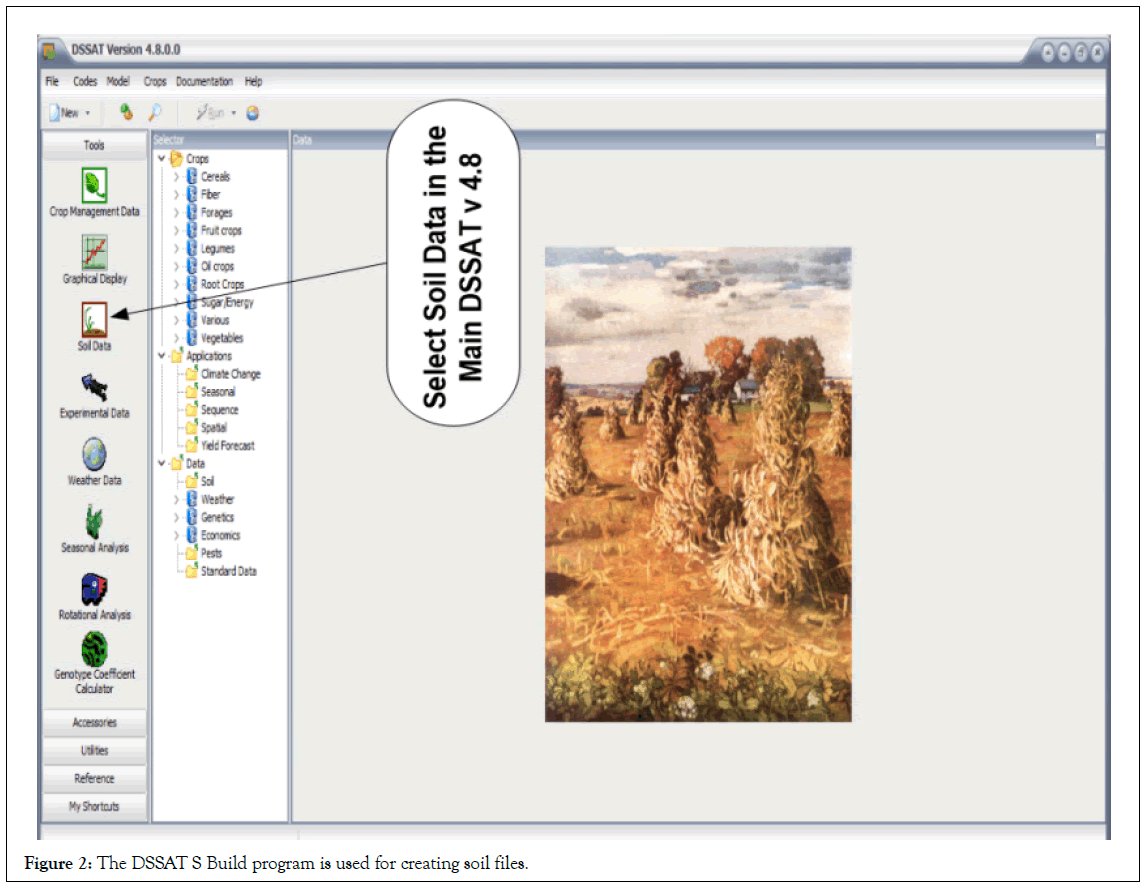Expand the Weather node under Data
This screenshot has width=1147, height=890.
pyautogui.click(x=177, y=499)
